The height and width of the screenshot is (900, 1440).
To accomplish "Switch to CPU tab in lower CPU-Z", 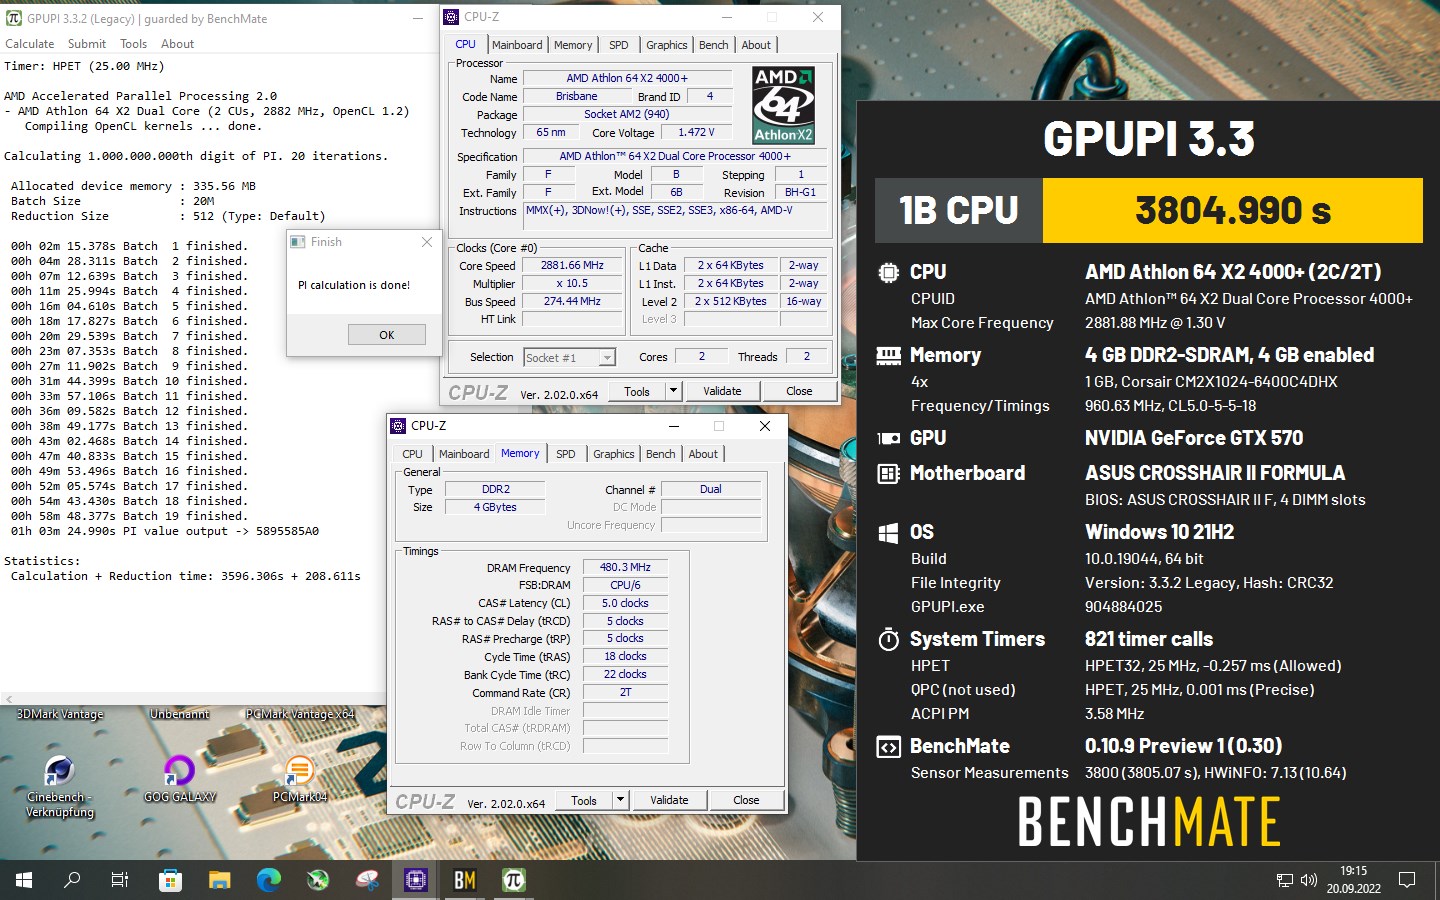I will coord(412,454).
